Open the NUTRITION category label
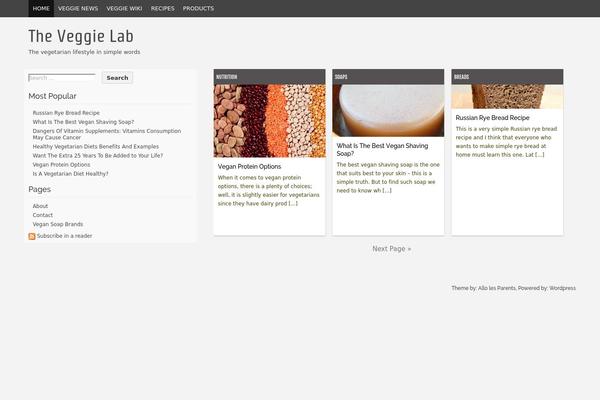Screen dimensions: 600x400 227,77
